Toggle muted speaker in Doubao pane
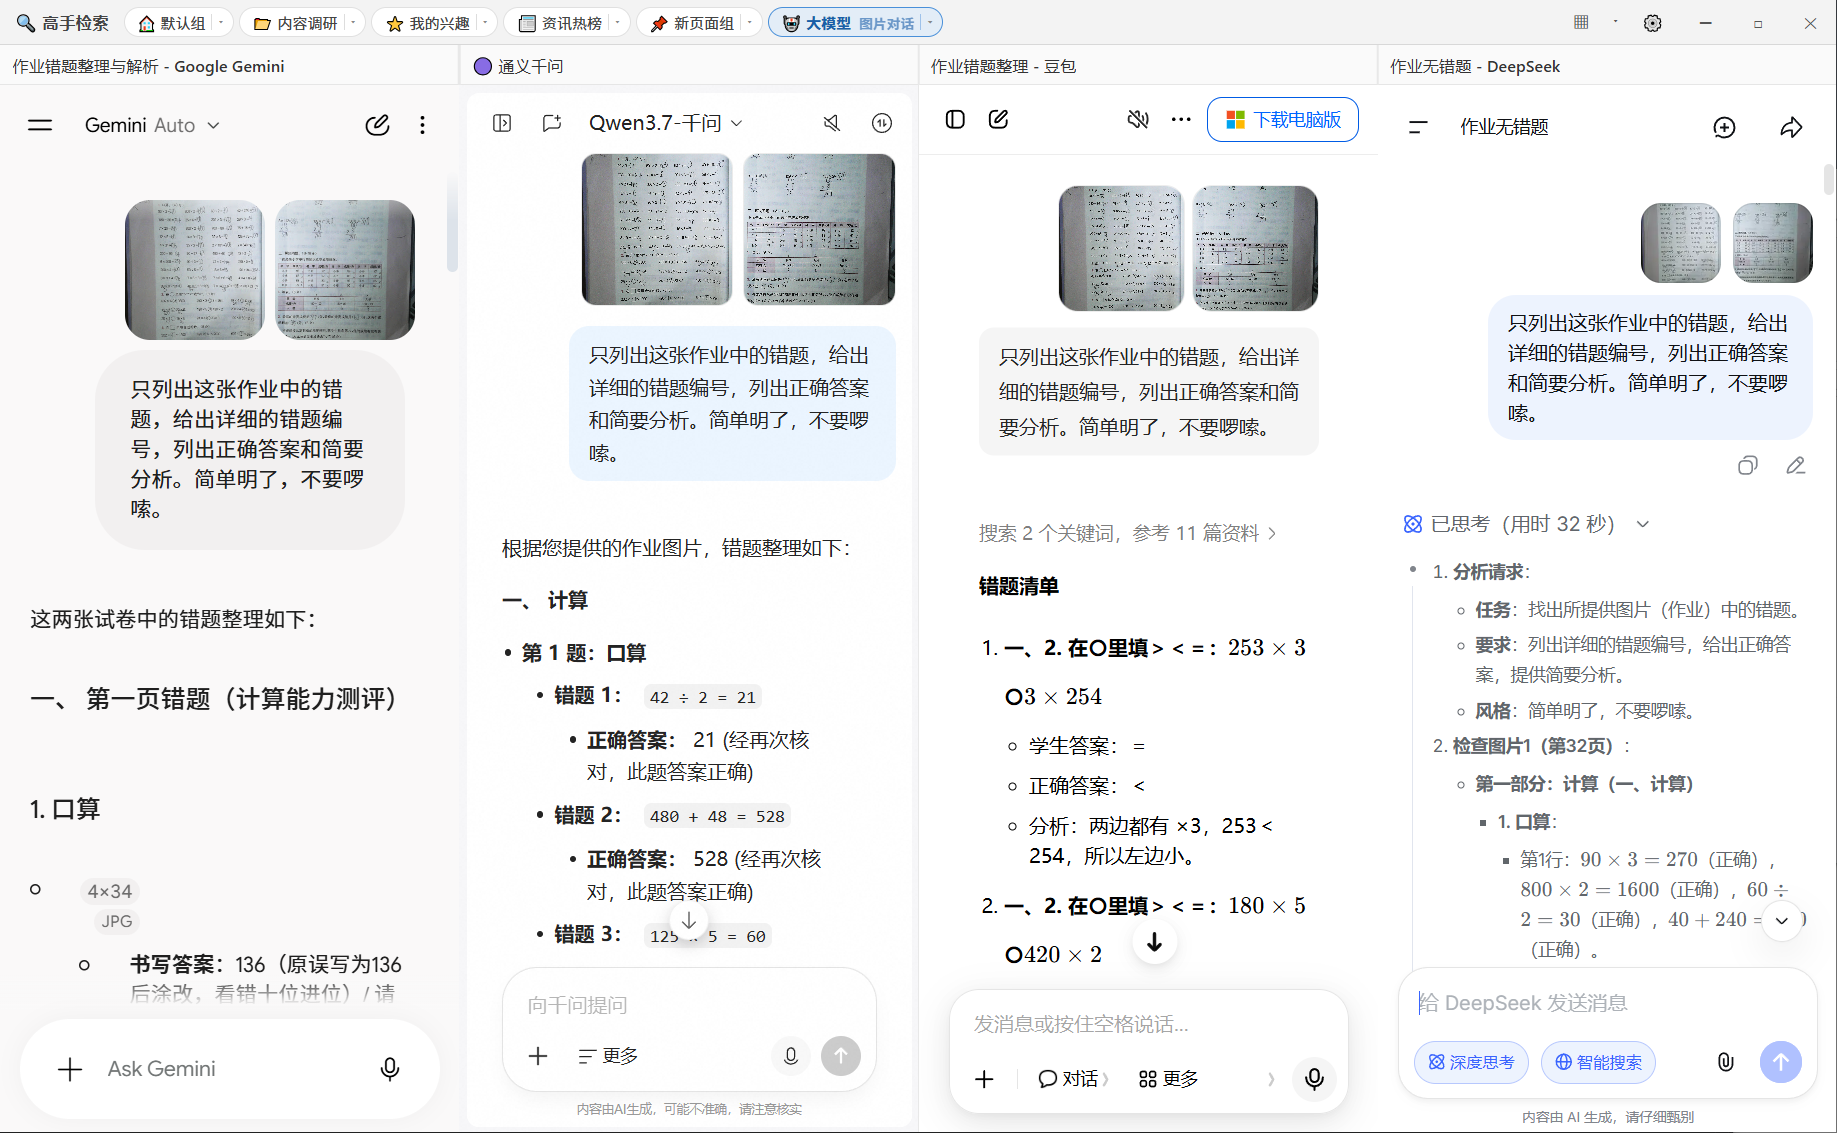 pos(1138,119)
